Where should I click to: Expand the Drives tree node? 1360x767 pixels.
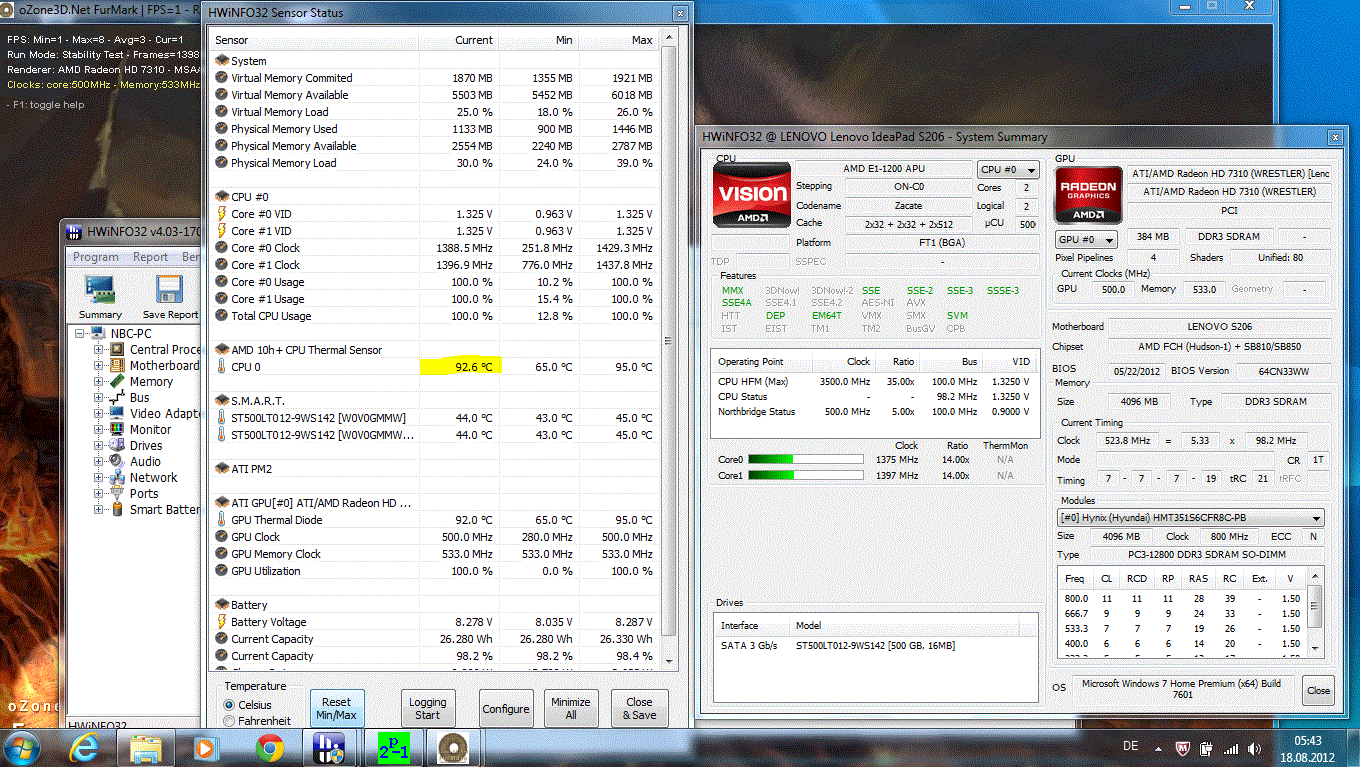(x=99, y=445)
